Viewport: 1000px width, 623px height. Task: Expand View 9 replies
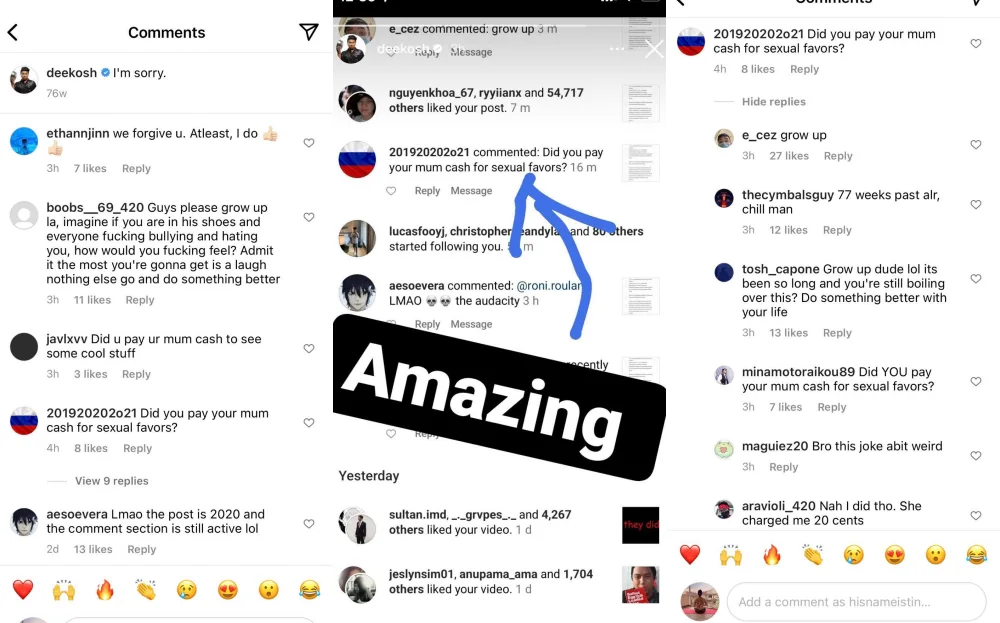point(112,481)
